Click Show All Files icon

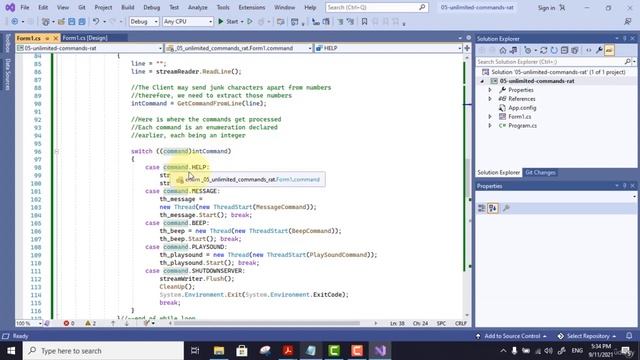tap(575, 51)
